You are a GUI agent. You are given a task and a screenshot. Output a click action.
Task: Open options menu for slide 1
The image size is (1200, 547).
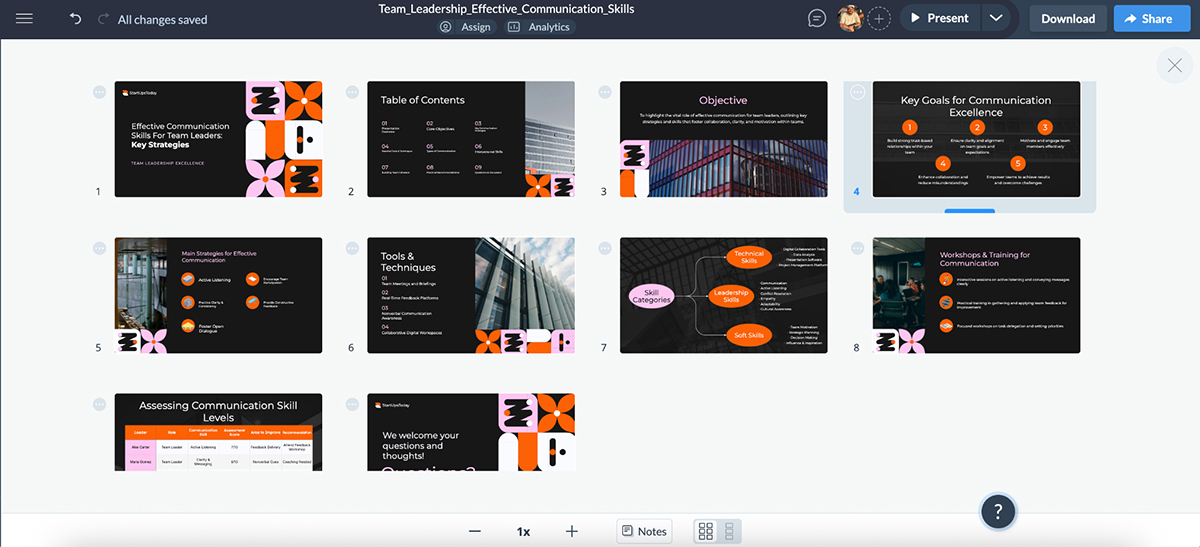pos(99,92)
